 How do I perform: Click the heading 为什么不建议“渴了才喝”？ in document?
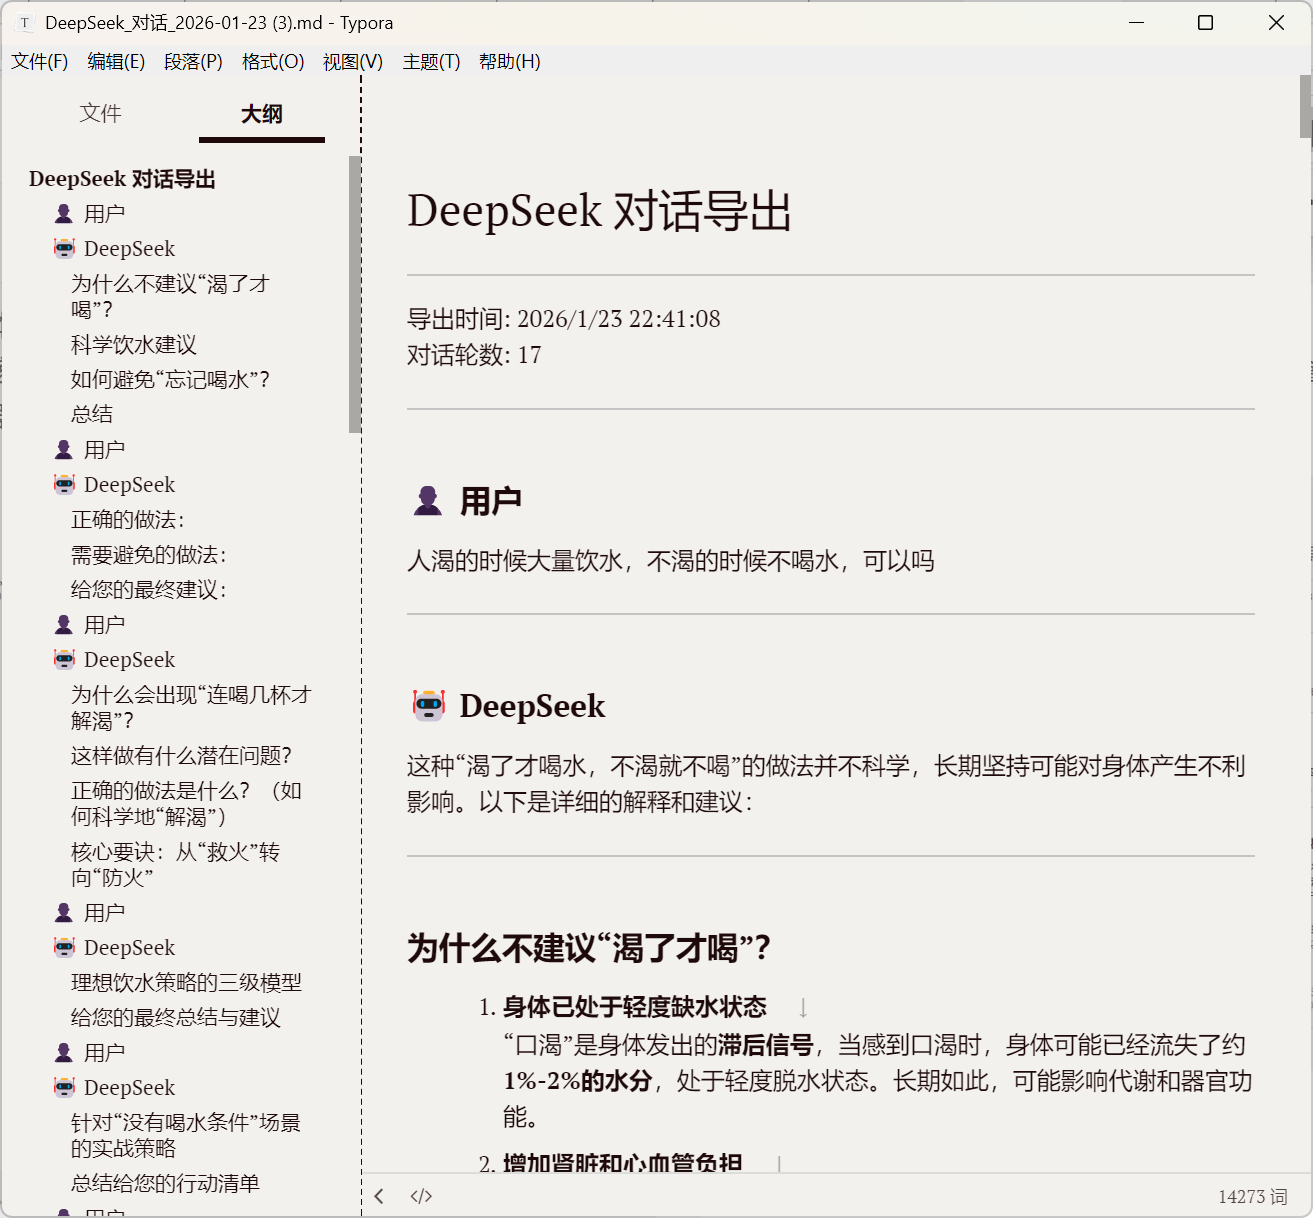(x=589, y=948)
